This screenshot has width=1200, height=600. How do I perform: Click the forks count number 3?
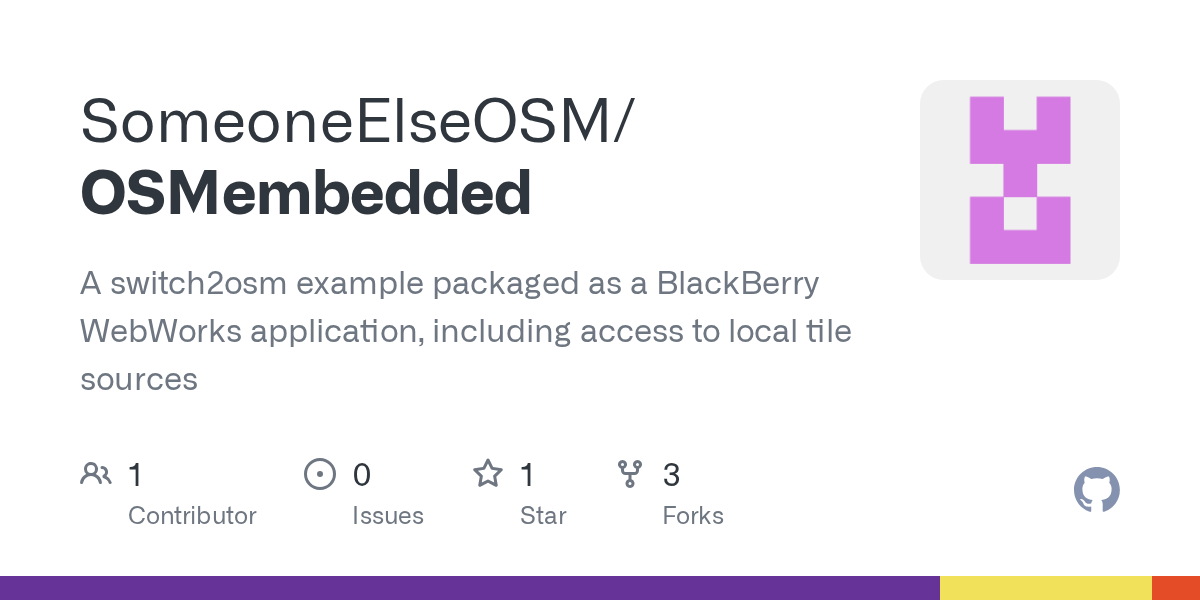pyautogui.click(x=672, y=475)
